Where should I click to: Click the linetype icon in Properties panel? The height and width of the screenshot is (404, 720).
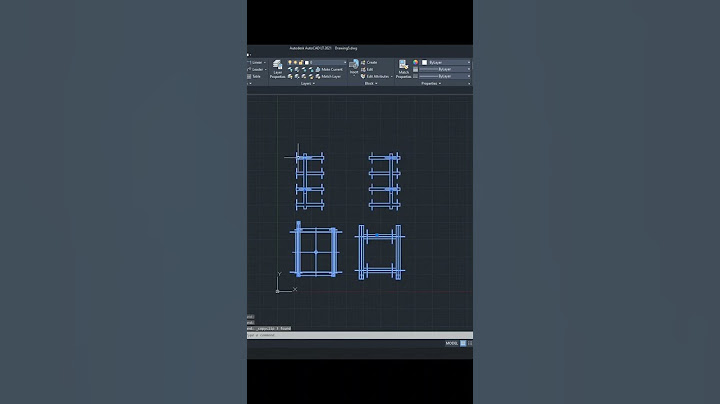tap(416, 76)
